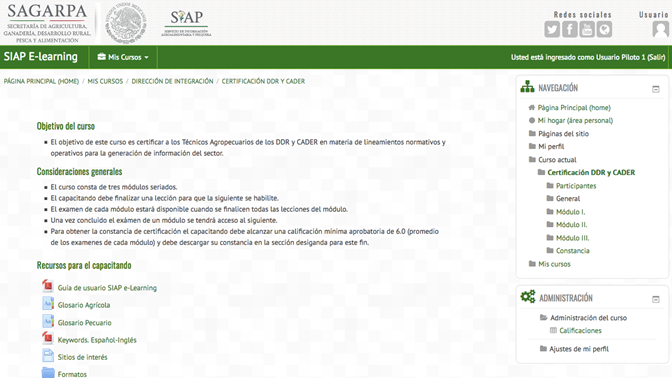Click the Administración gears icon
This screenshot has width=672, height=378.
click(528, 297)
